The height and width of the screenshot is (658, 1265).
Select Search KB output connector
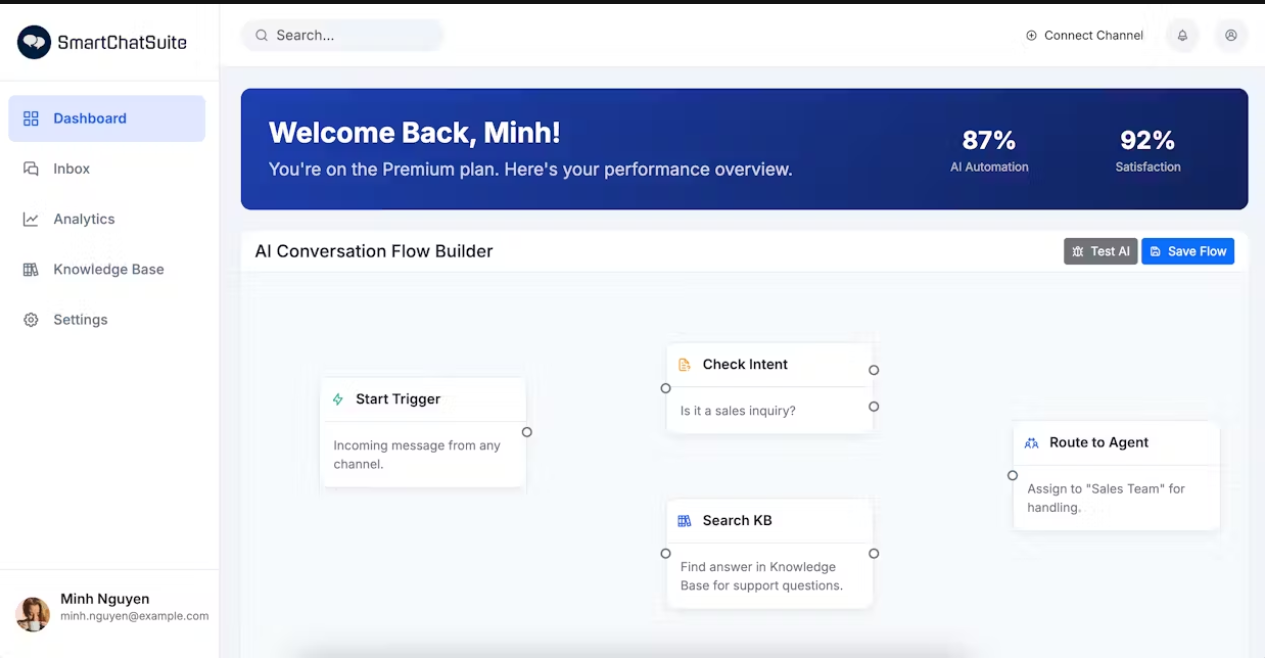point(874,553)
